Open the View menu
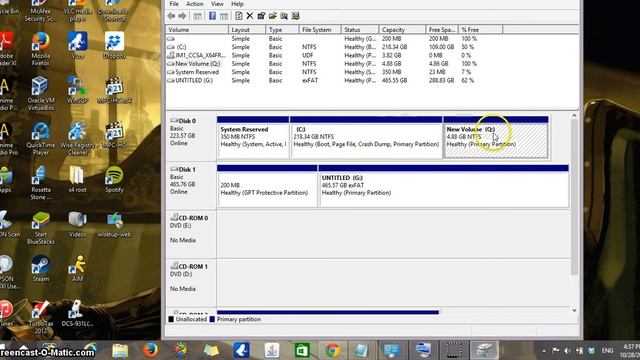Screen dimensions: 640x360 click(x=217, y=4)
